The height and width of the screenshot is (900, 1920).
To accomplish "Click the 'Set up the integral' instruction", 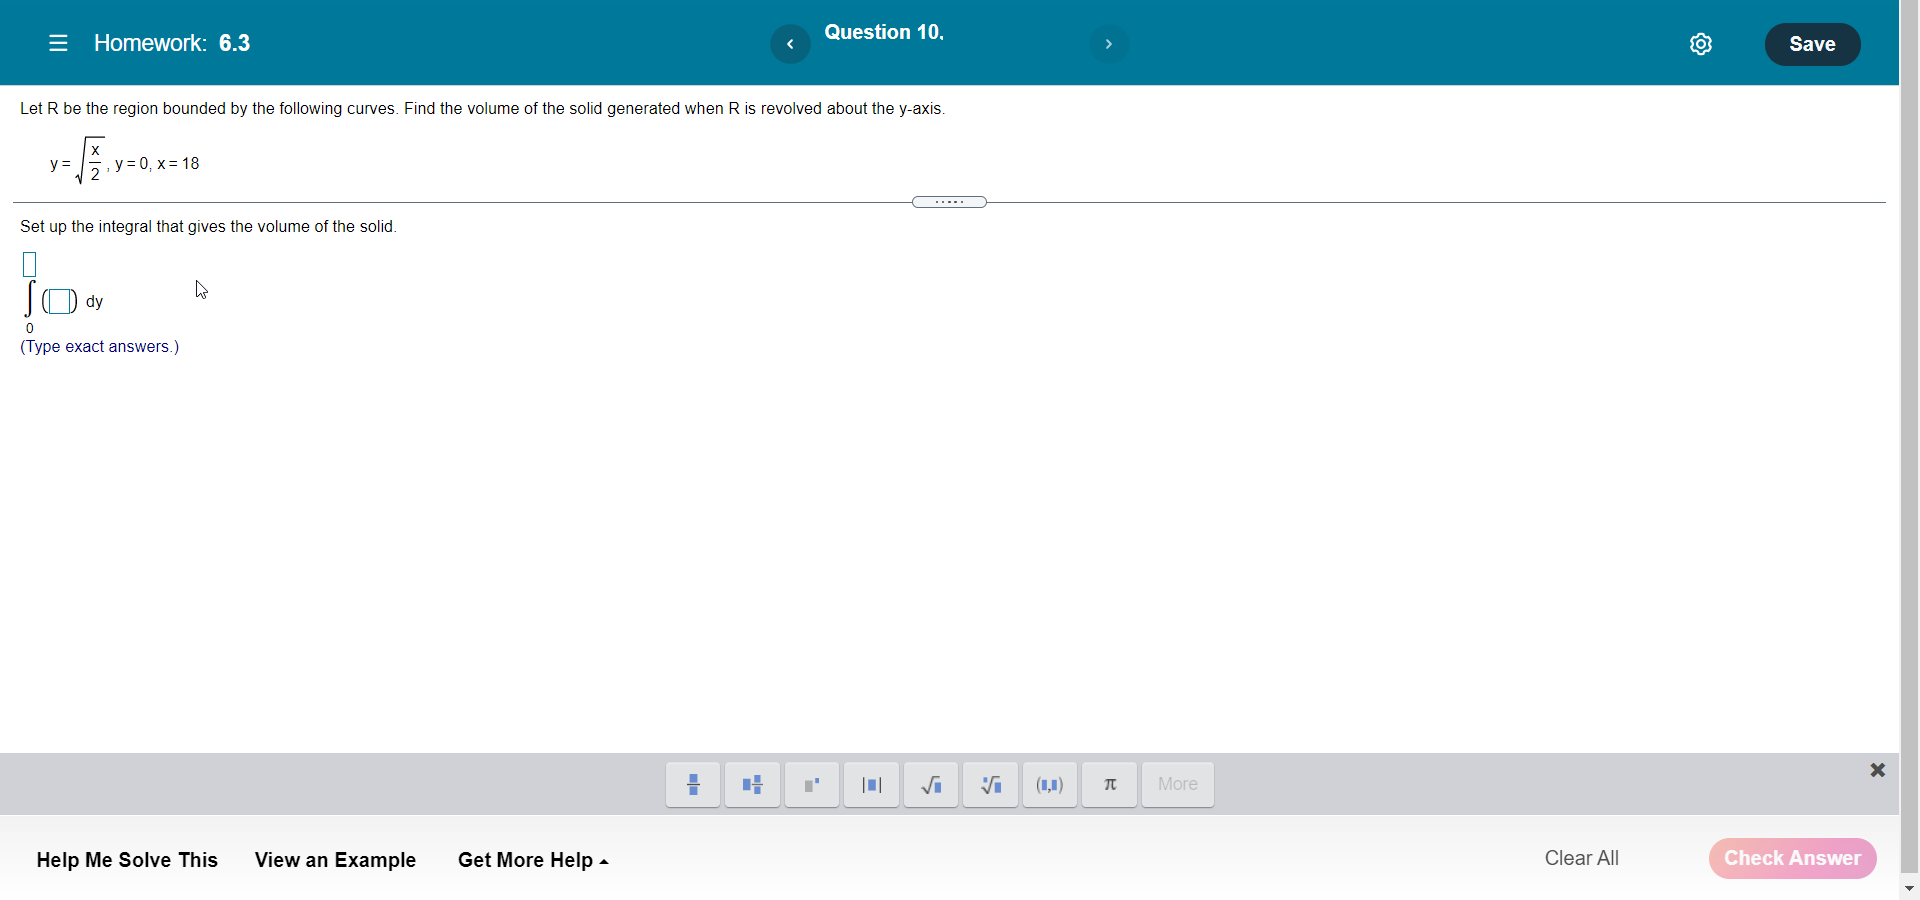I will click(x=208, y=227).
